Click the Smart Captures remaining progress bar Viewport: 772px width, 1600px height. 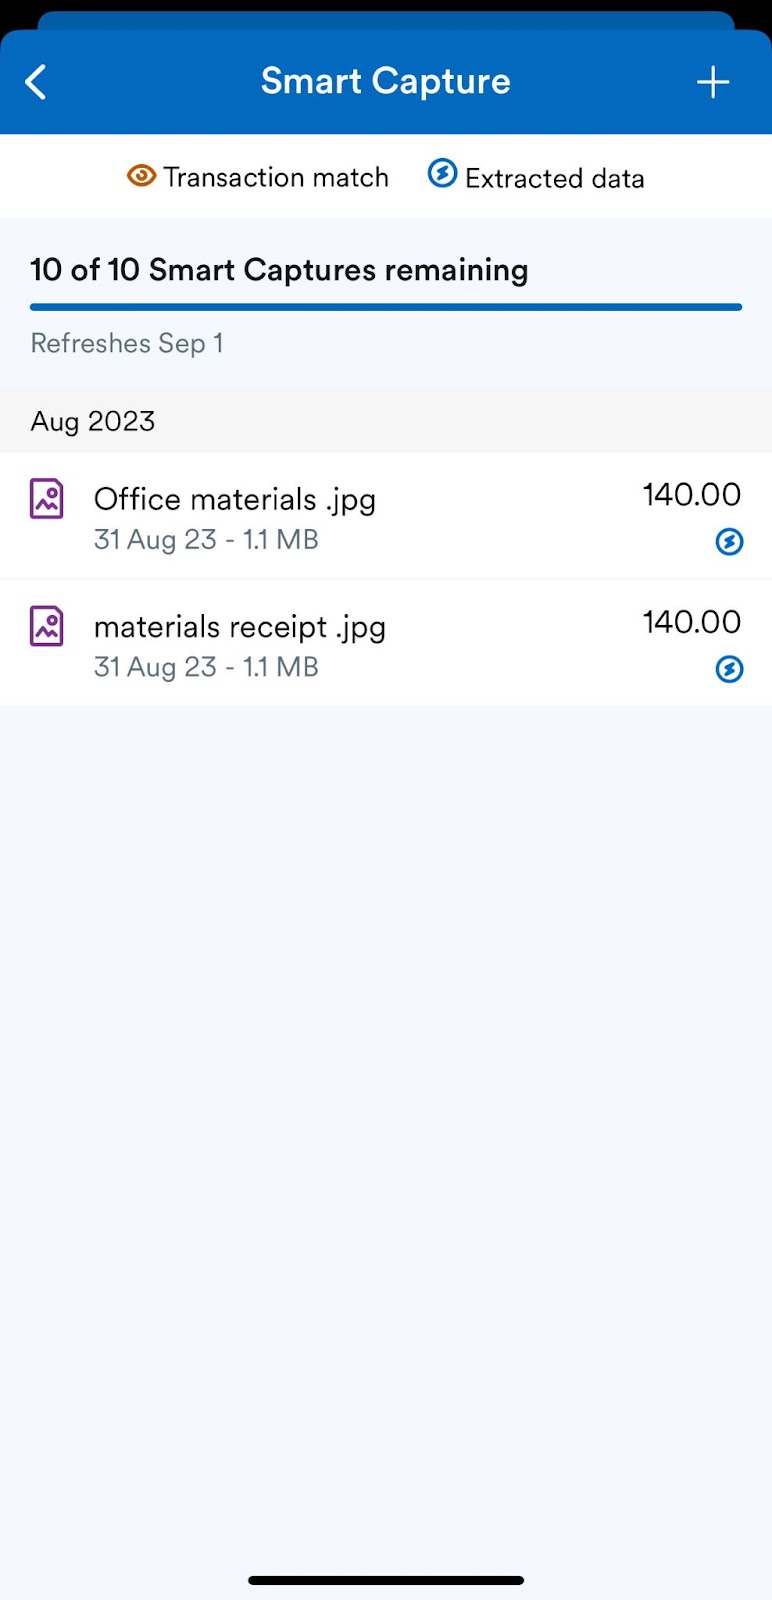(386, 307)
